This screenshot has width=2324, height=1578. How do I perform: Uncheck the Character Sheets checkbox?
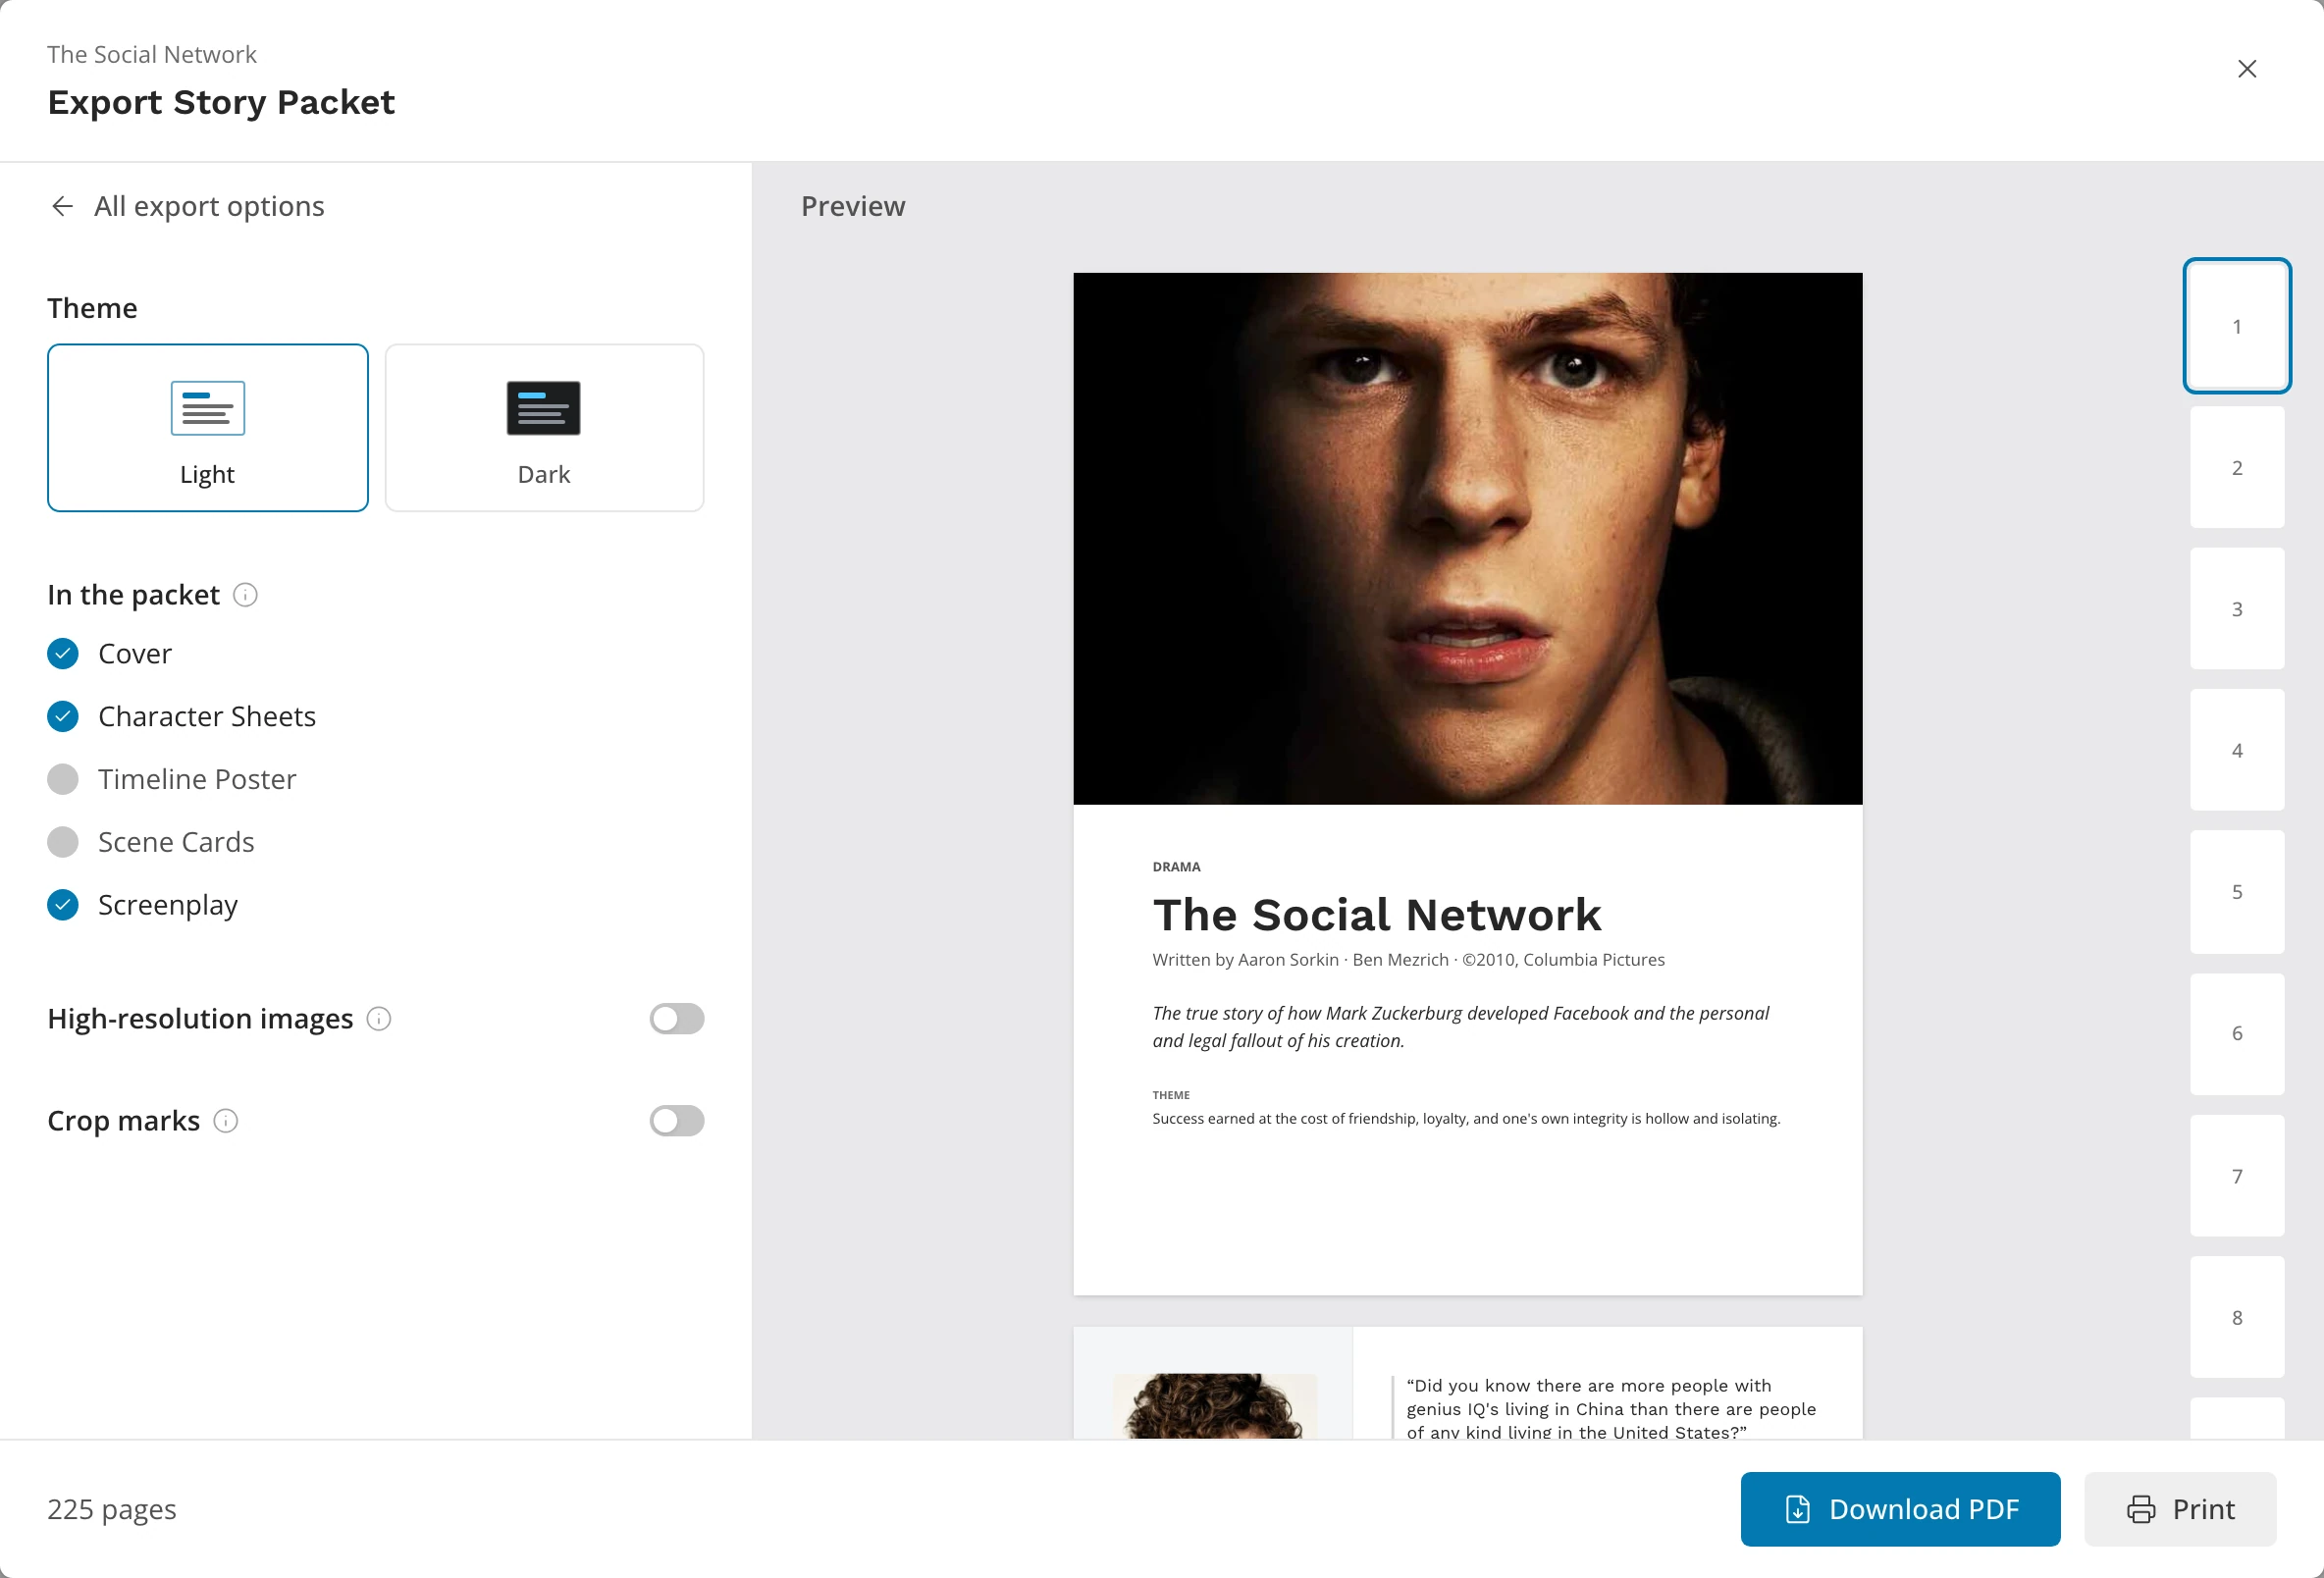63,717
